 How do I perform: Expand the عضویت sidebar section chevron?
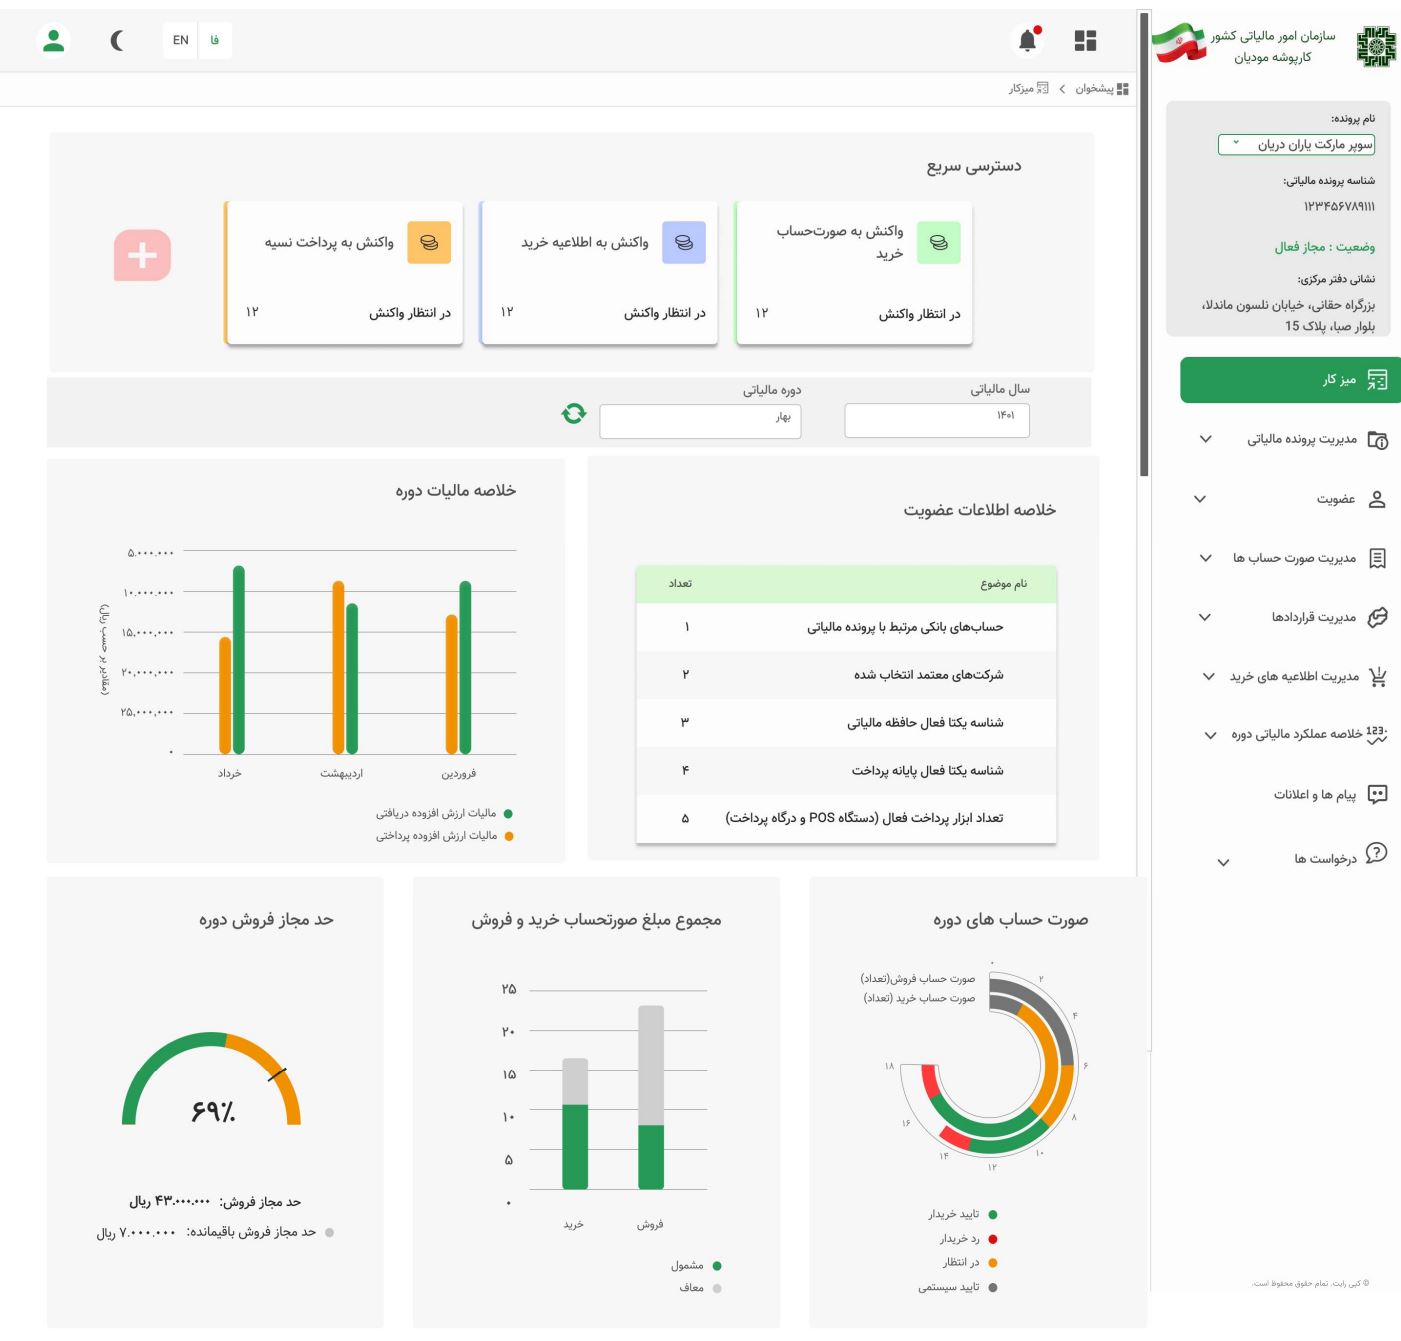[1200, 499]
